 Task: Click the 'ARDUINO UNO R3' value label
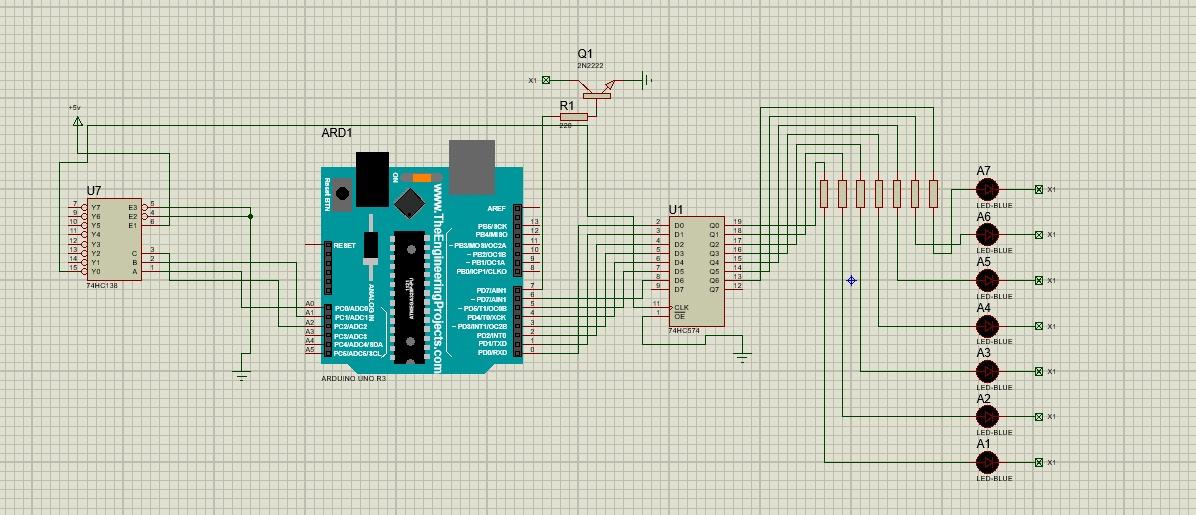pyautogui.click(x=354, y=379)
